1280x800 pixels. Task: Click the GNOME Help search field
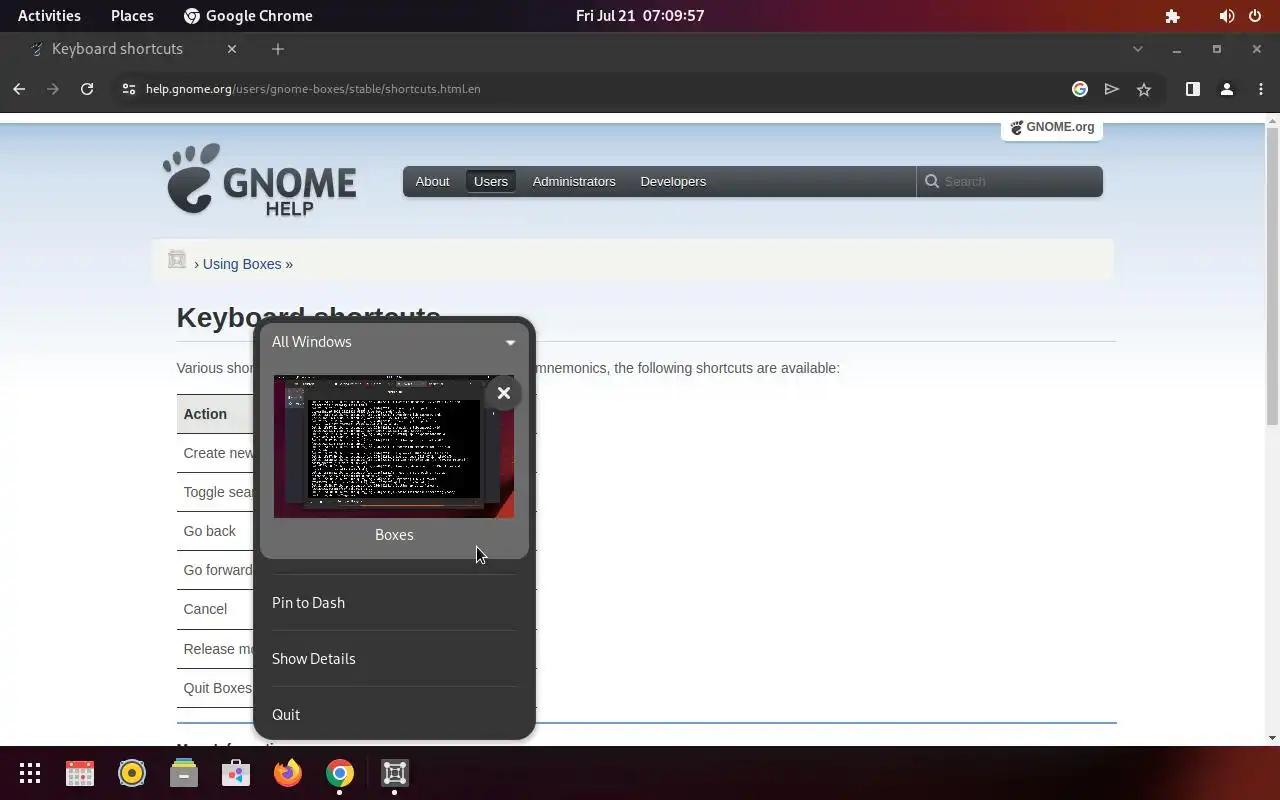click(1010, 181)
